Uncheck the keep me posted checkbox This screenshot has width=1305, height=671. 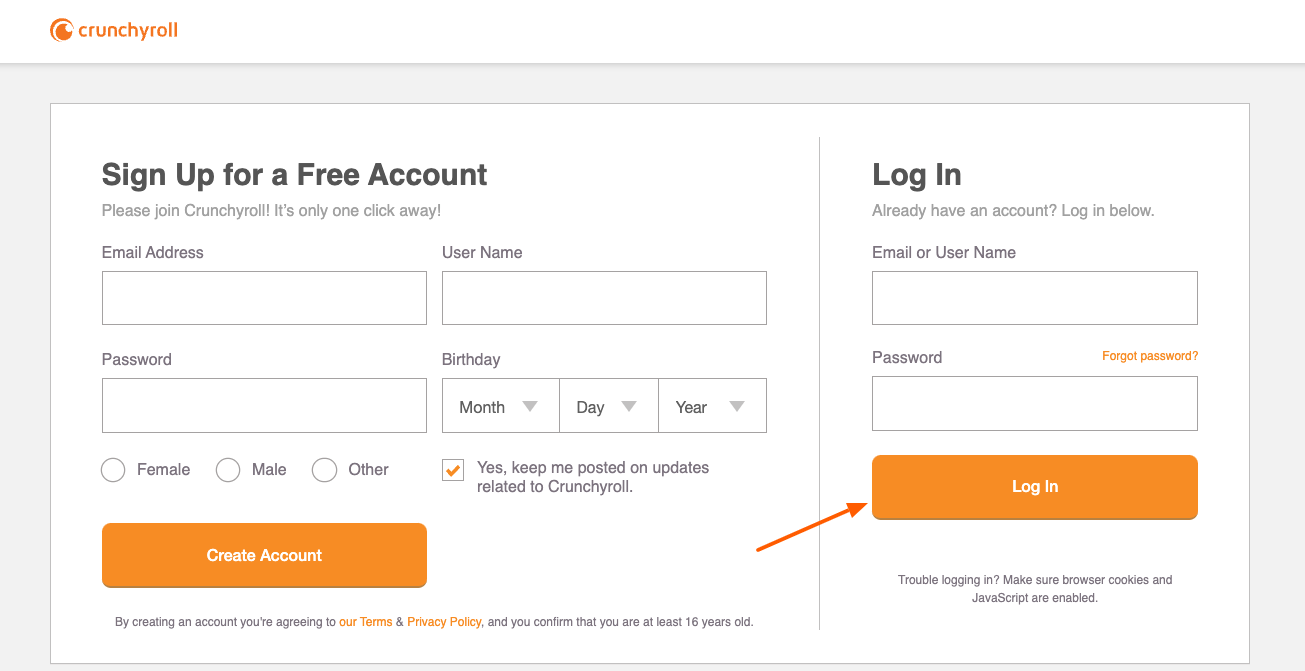tap(453, 470)
